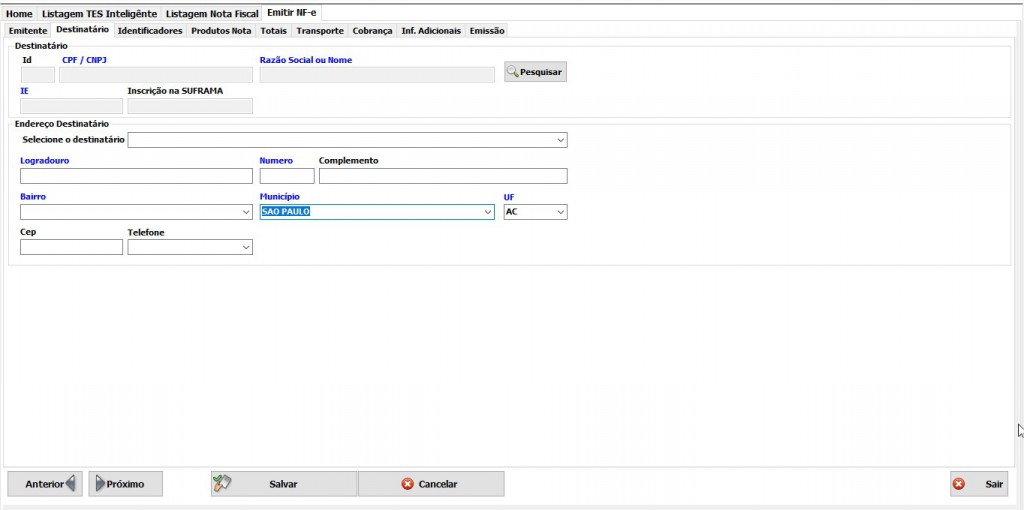Expand the Selecione o destinatário dropdown
1024x510 pixels.
click(x=560, y=140)
